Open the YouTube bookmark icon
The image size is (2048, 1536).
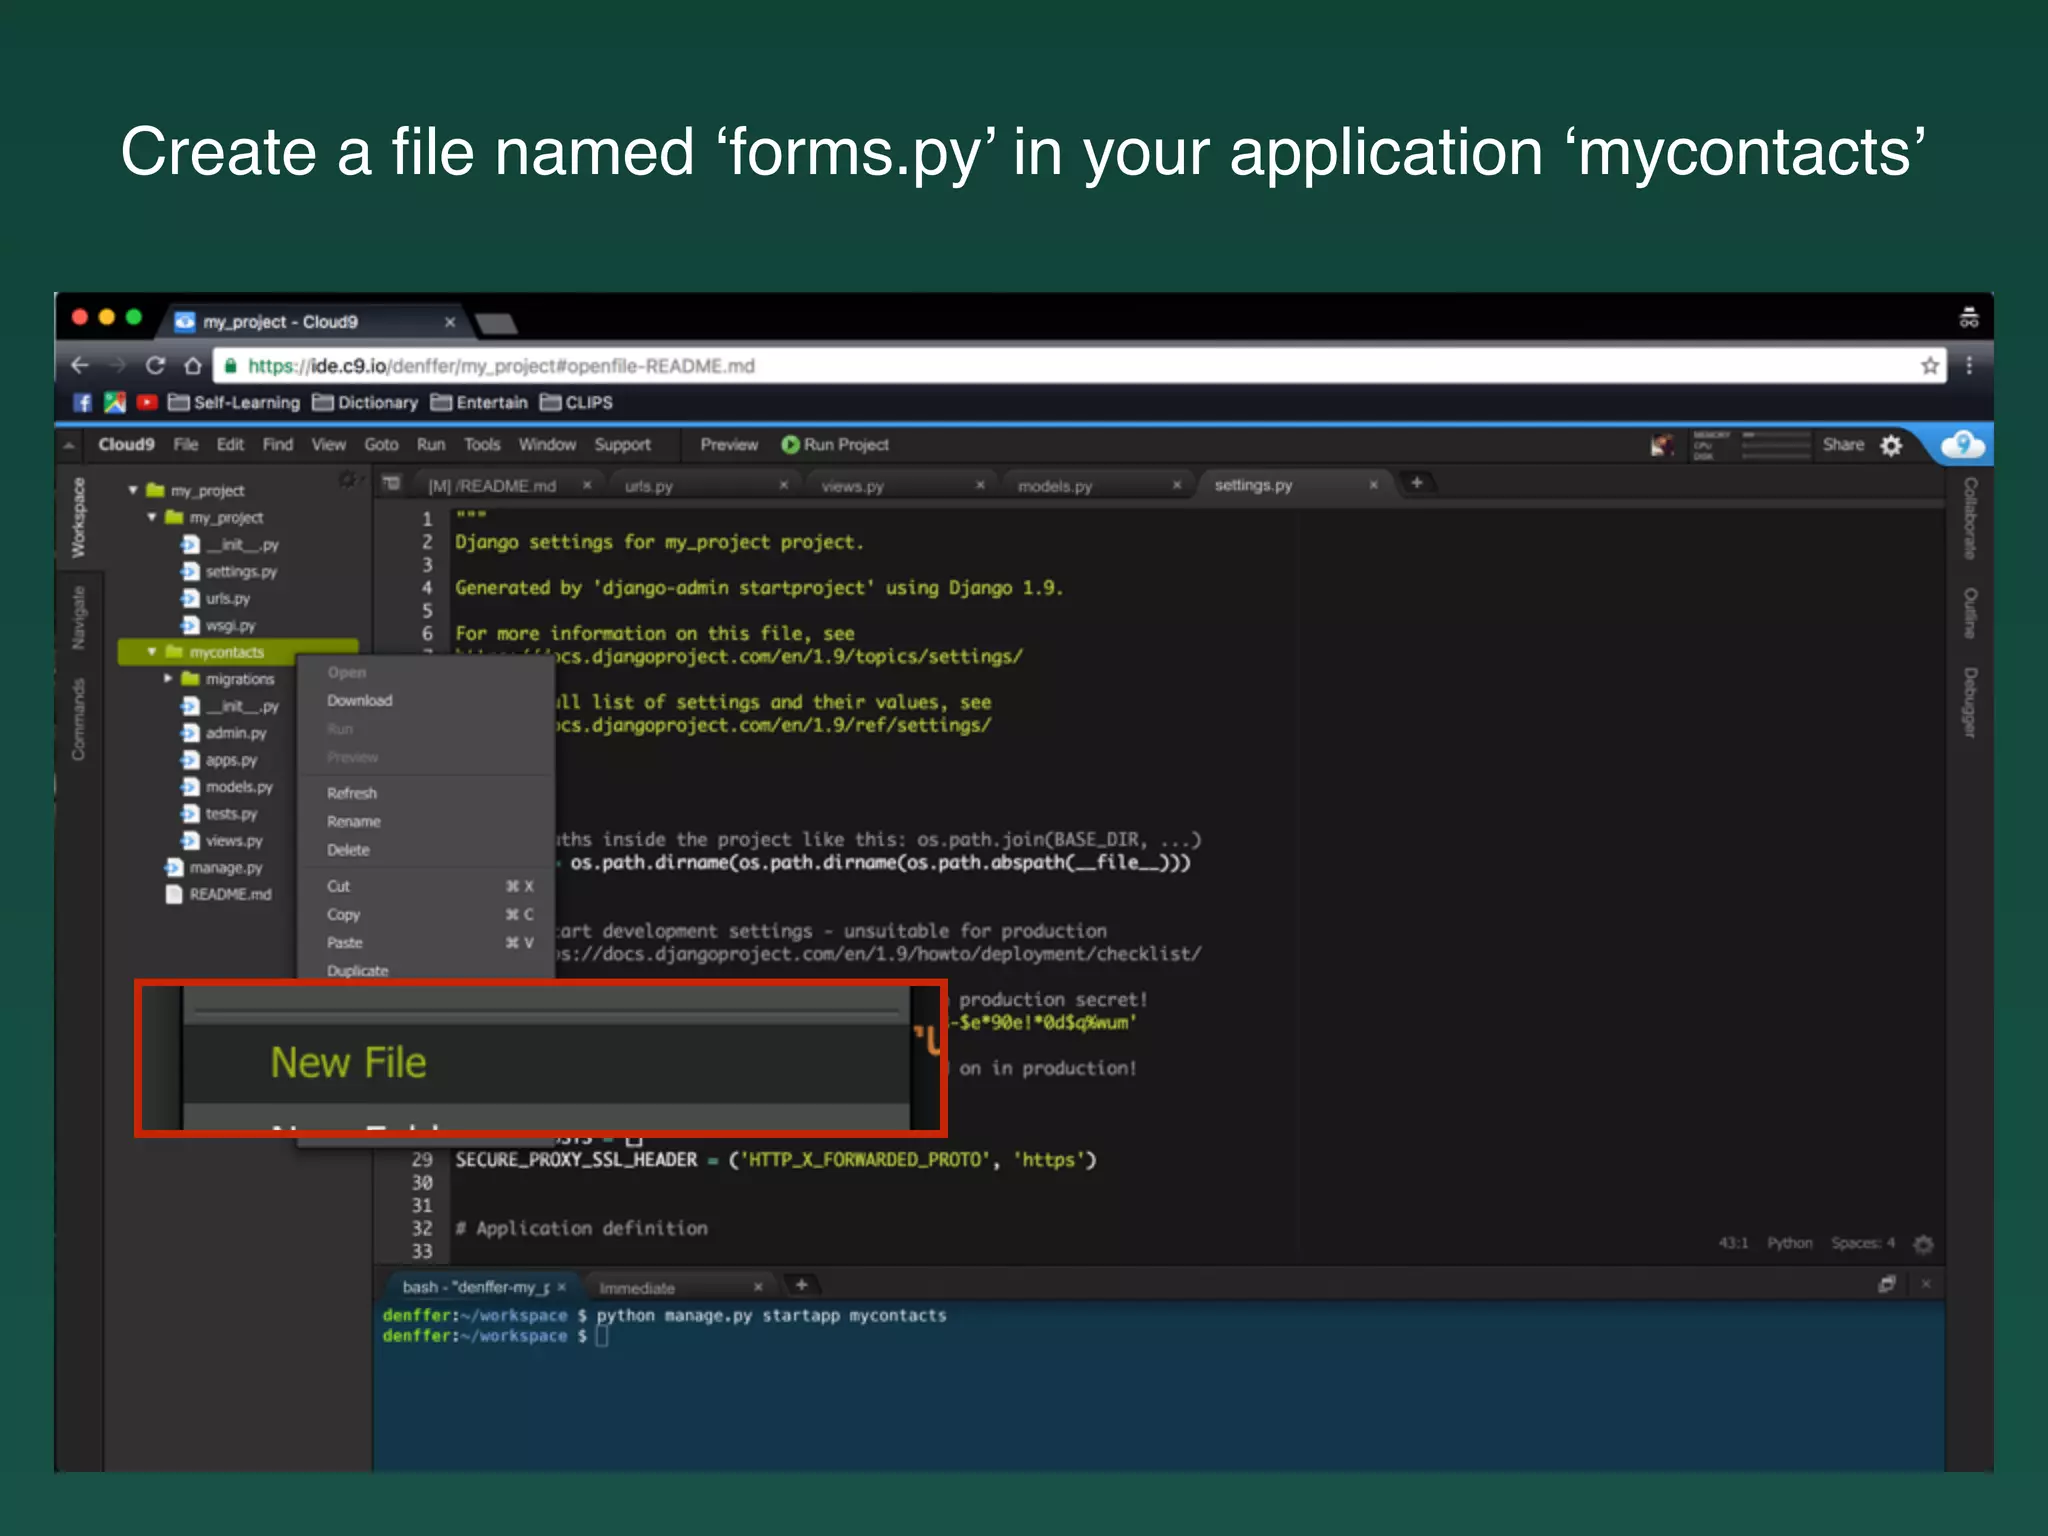point(147,403)
